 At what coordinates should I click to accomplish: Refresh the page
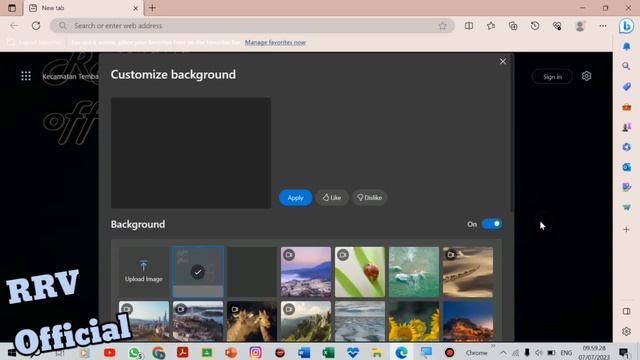(x=36, y=26)
